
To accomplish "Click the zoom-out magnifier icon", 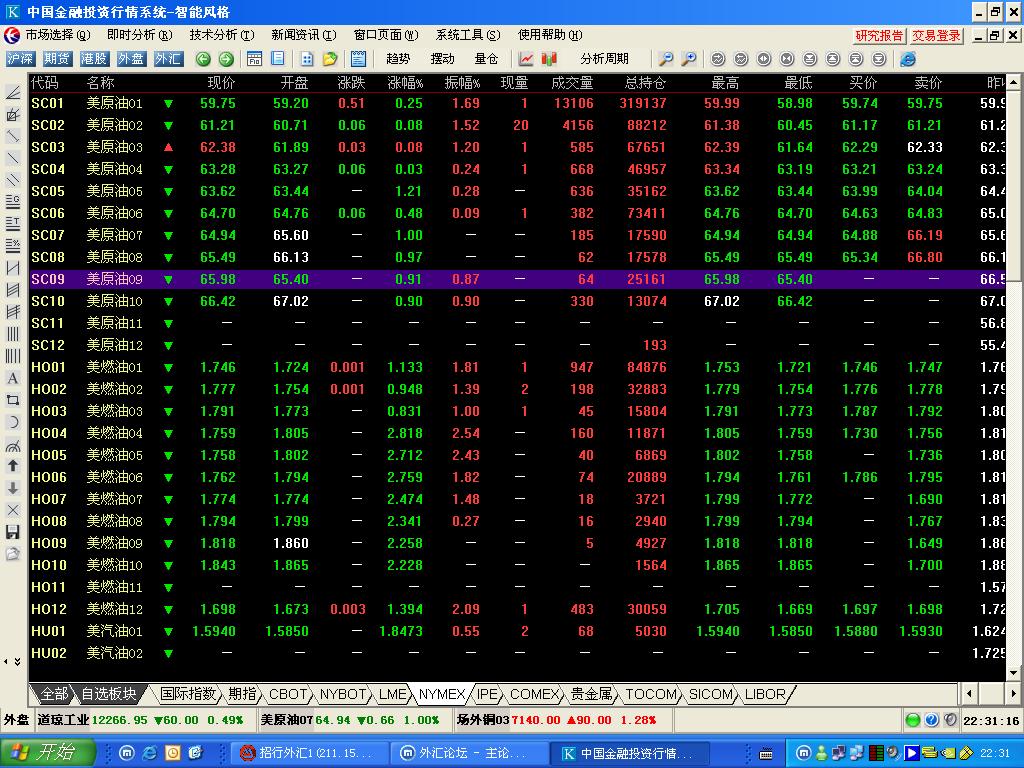I will click(x=665, y=59).
